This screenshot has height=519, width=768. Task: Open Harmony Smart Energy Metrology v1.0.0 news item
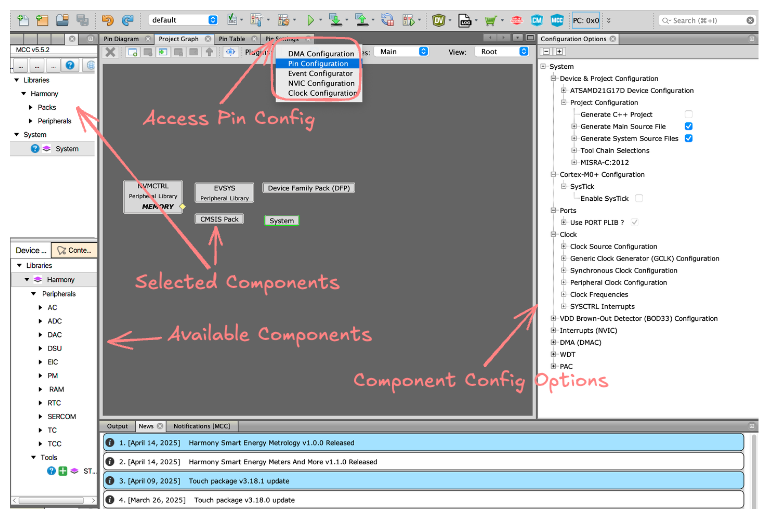coord(423,443)
